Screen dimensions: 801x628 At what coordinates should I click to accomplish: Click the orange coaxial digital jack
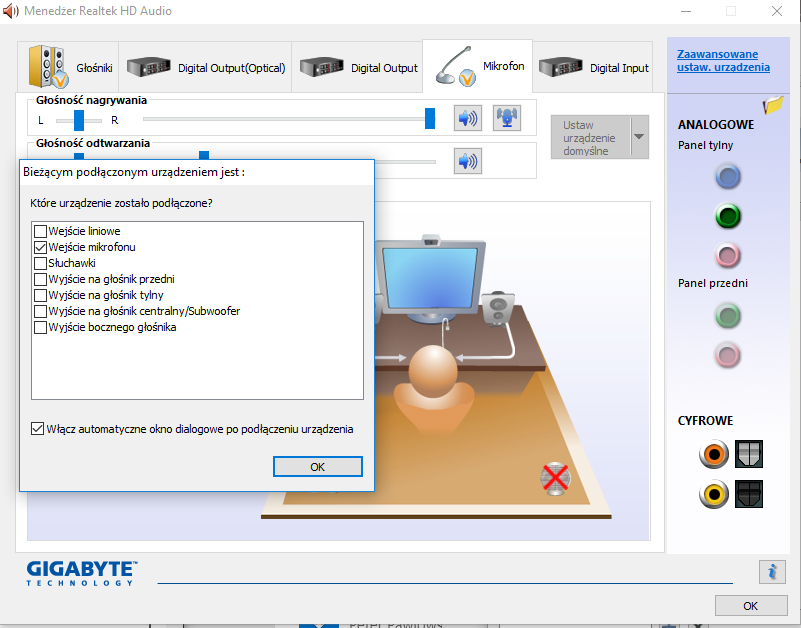tap(714, 454)
